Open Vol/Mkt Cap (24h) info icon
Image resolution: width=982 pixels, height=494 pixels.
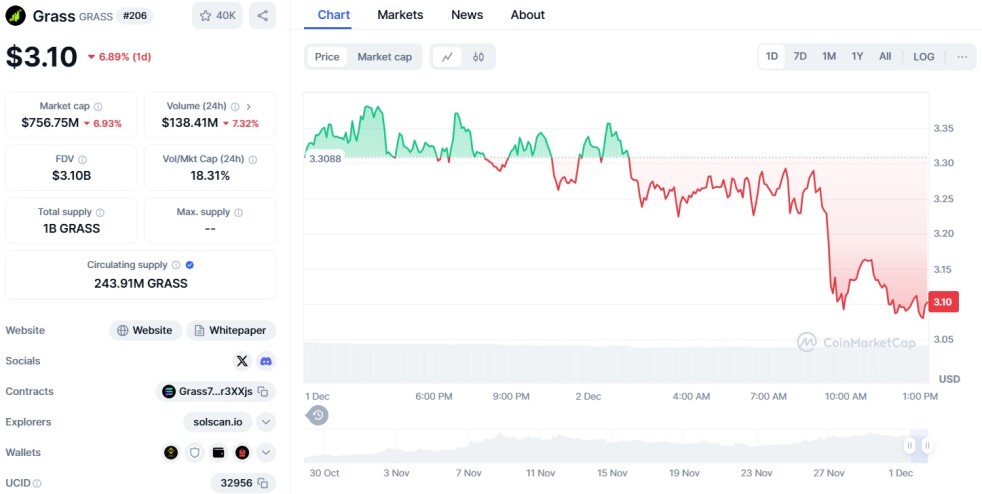252,160
